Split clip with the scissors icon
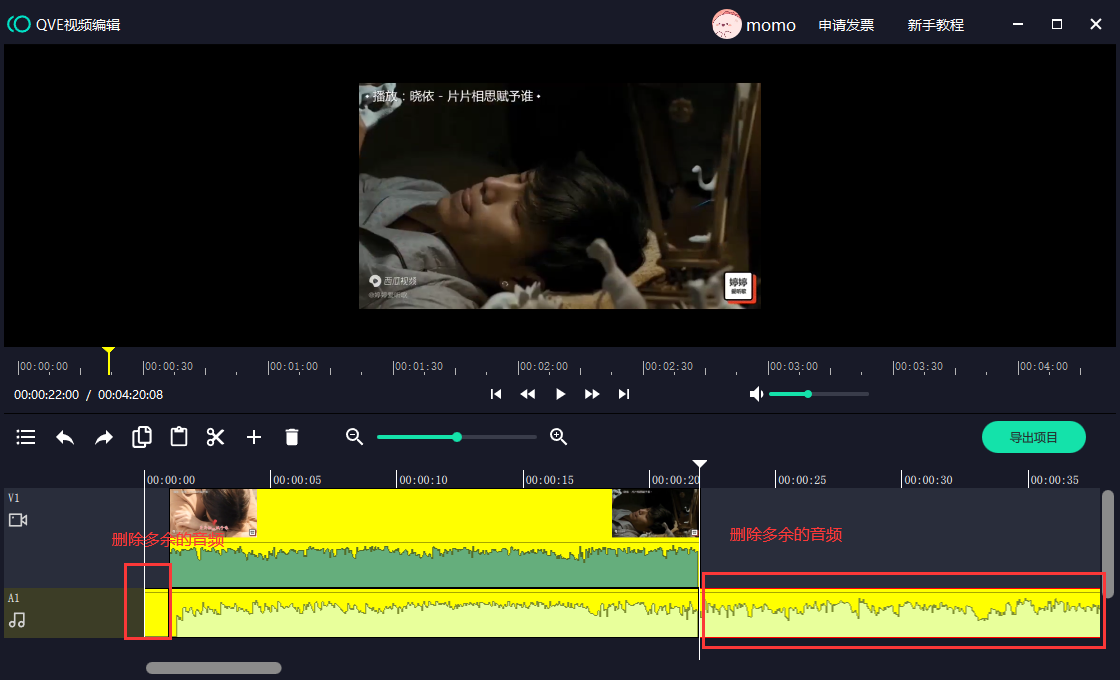The image size is (1120, 680). (x=216, y=437)
